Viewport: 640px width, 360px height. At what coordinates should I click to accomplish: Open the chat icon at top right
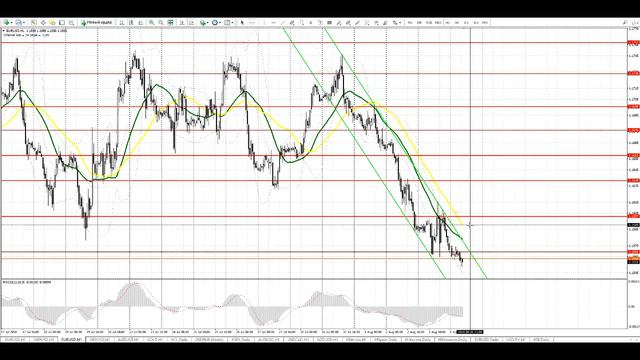[635, 22]
